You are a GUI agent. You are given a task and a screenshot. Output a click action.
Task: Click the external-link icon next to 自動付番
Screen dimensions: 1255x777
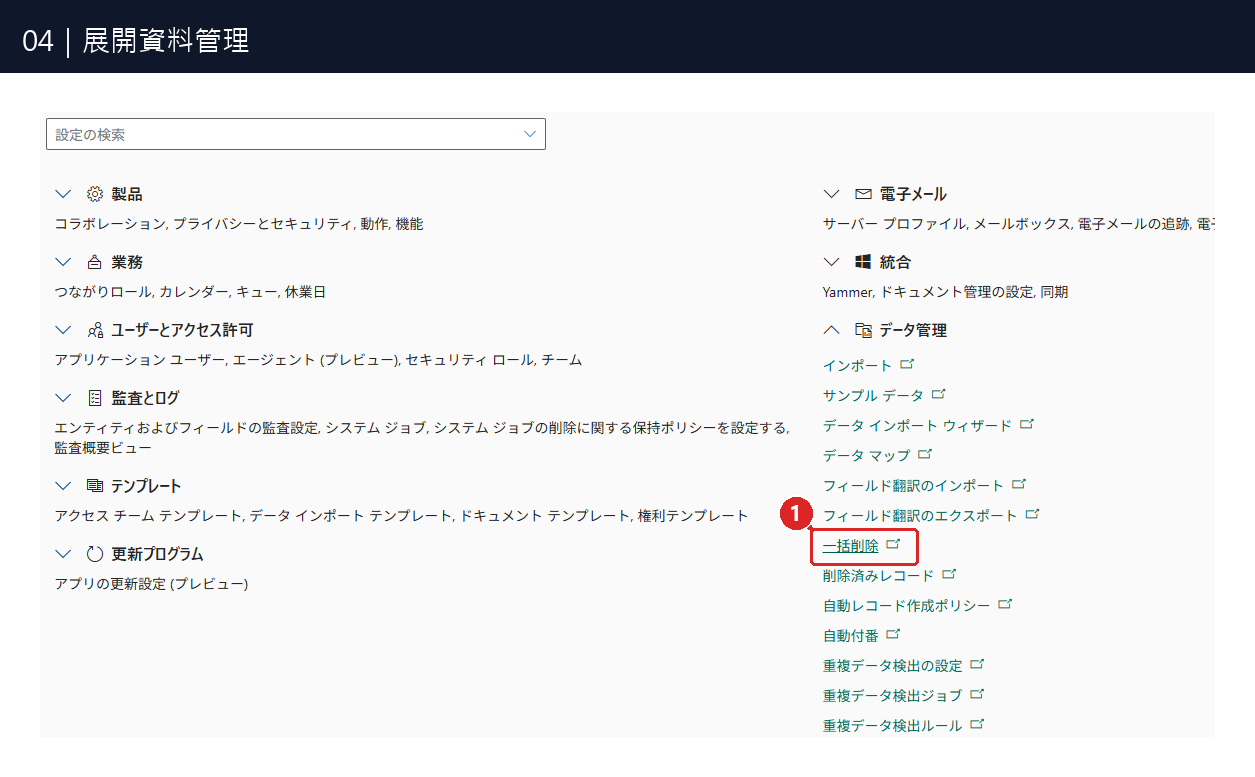point(894,634)
